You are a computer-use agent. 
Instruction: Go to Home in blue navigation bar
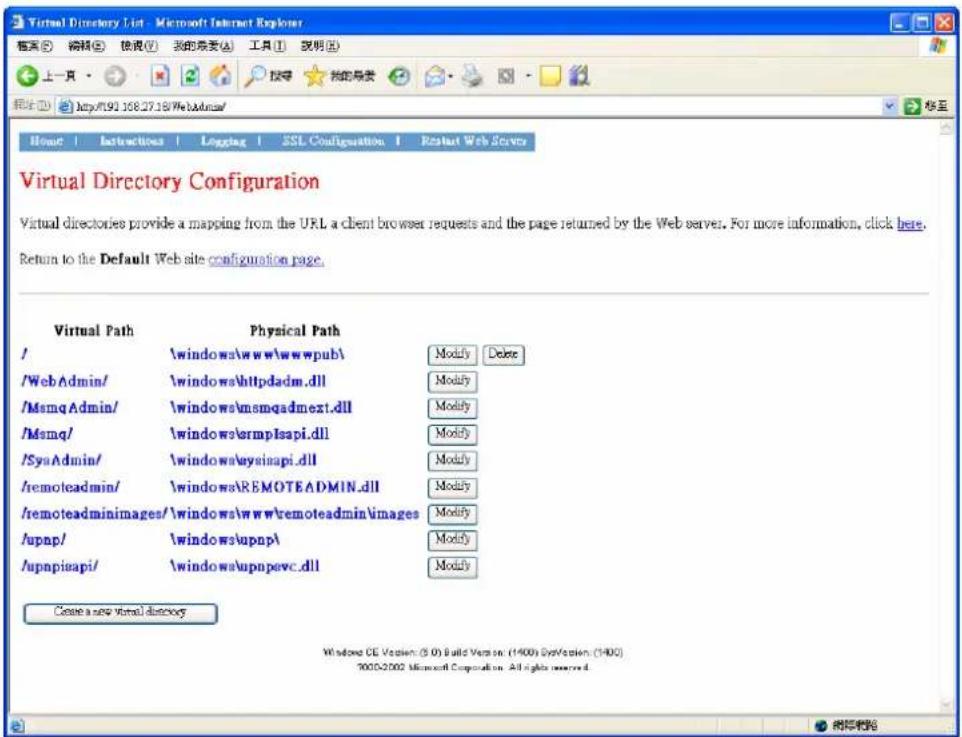[x=47, y=141]
